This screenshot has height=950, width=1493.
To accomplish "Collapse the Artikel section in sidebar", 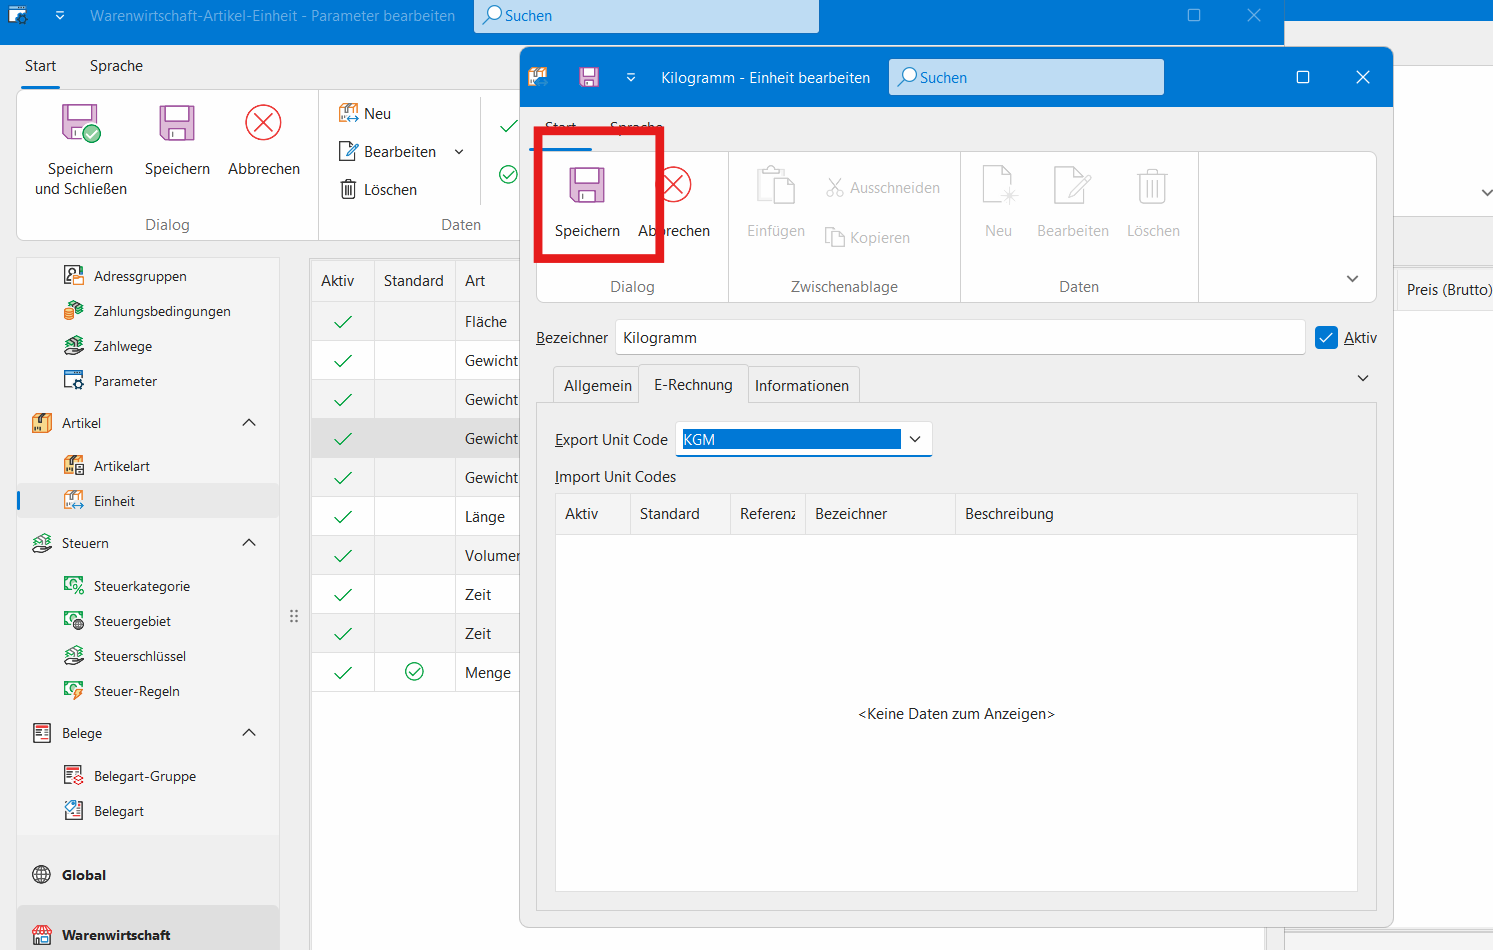I will coord(249,423).
